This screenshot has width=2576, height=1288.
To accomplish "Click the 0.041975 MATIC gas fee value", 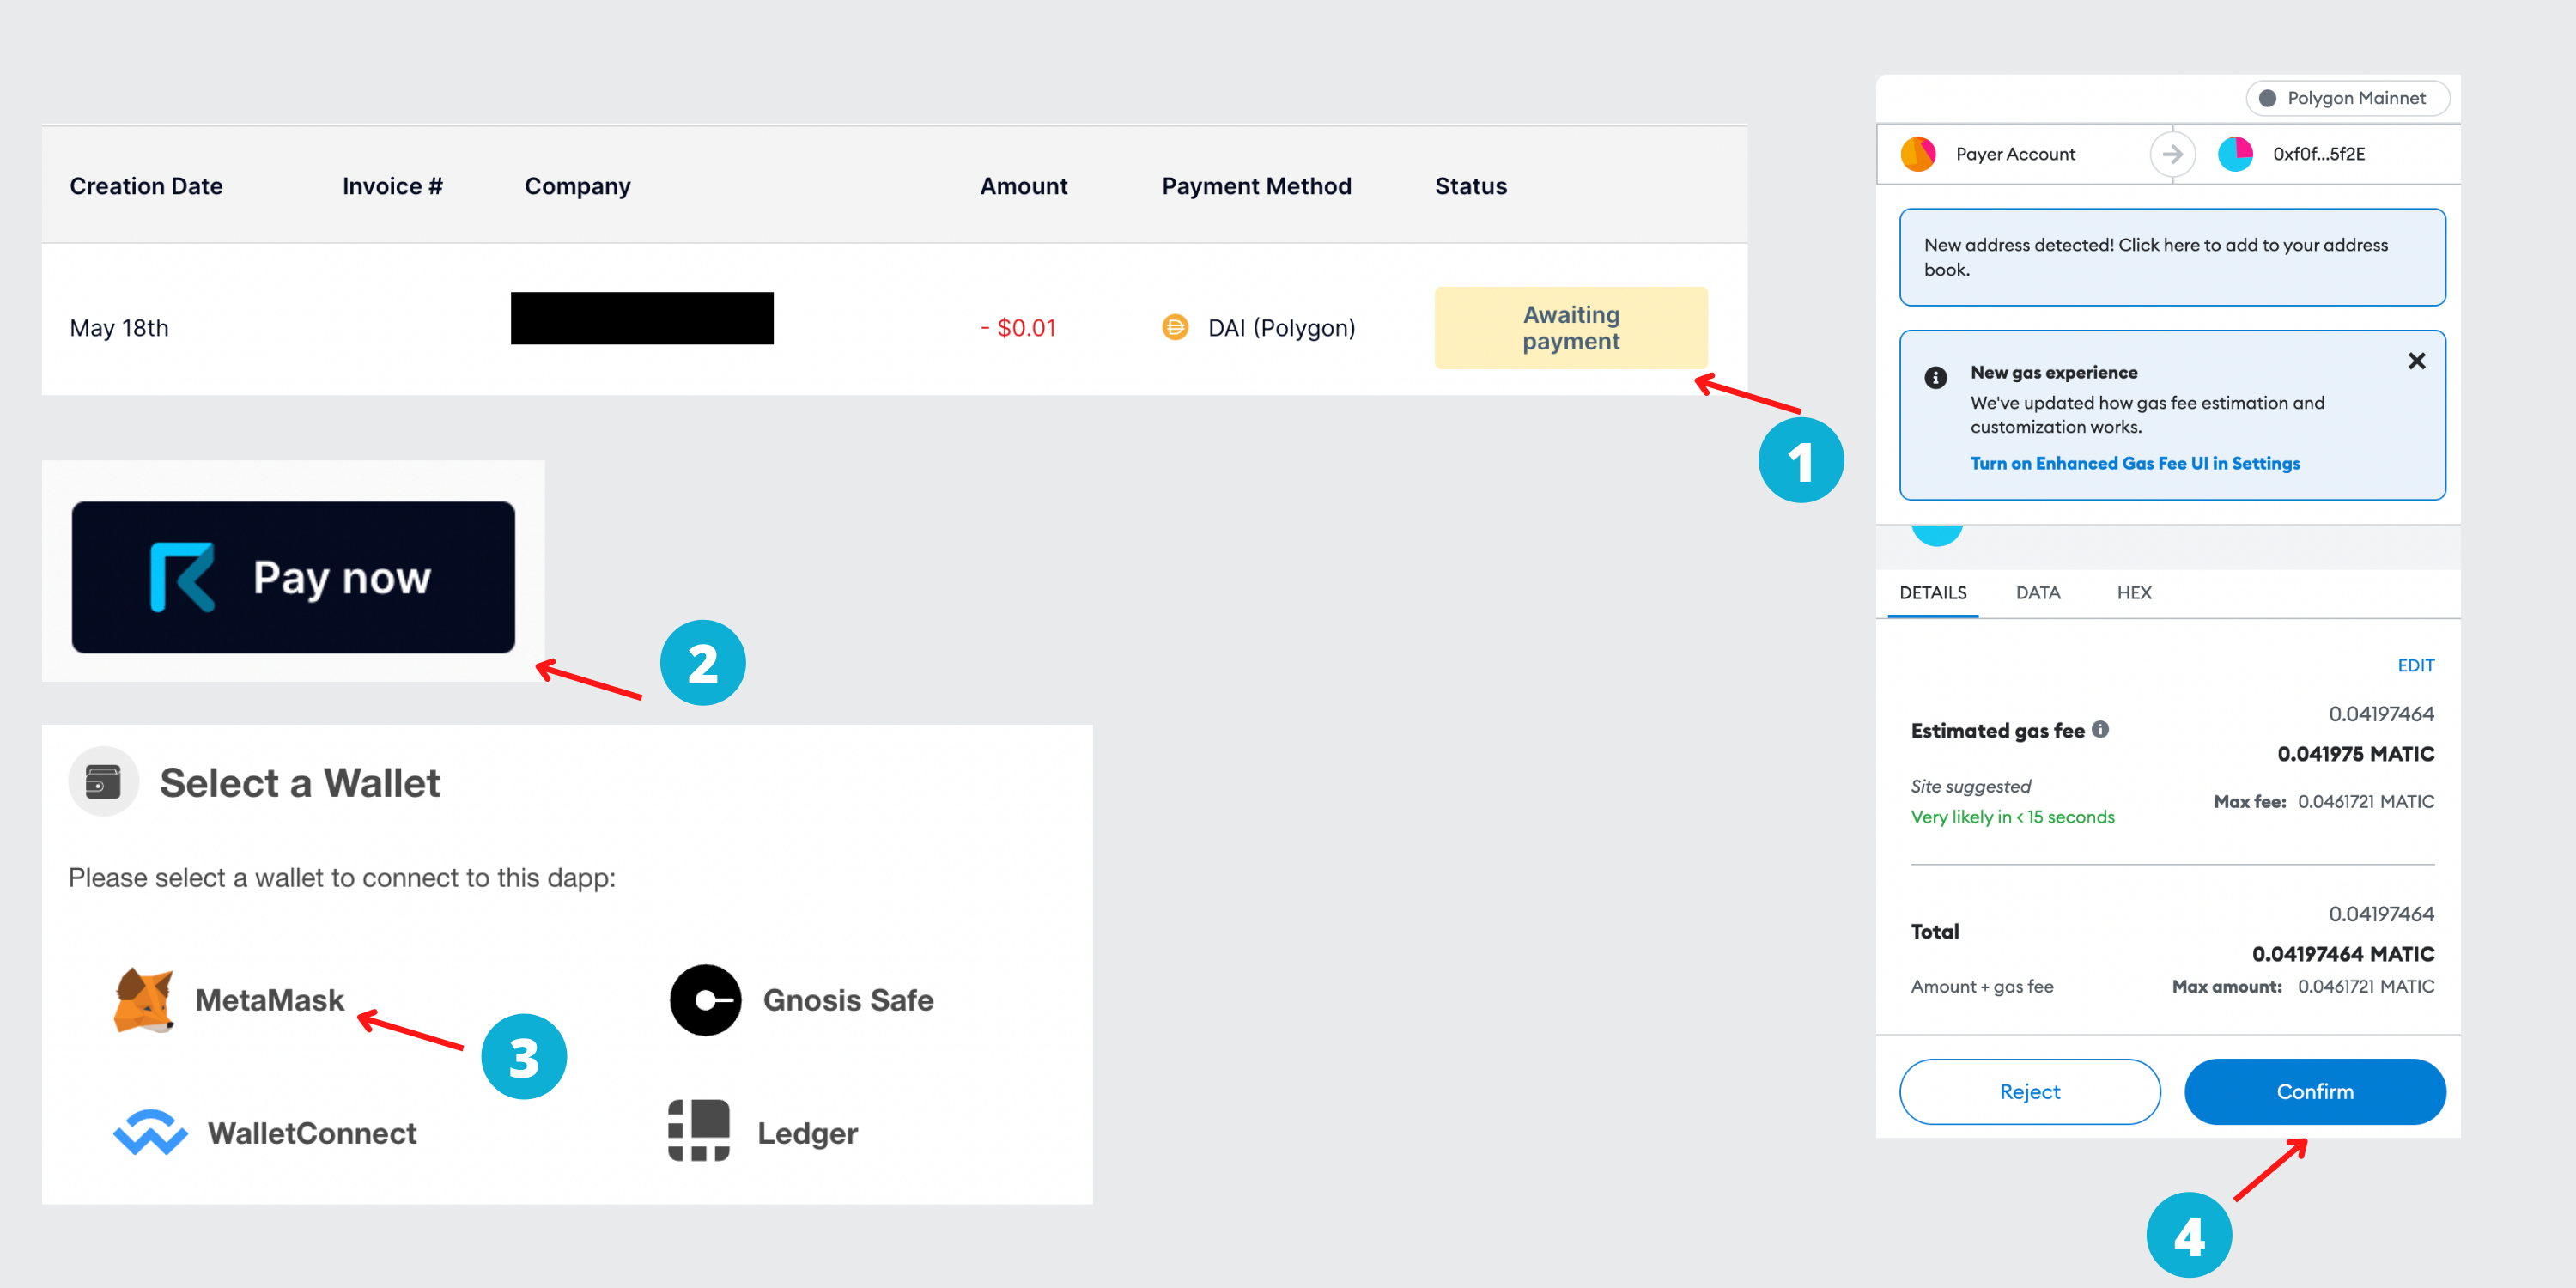I will coord(2355,754).
